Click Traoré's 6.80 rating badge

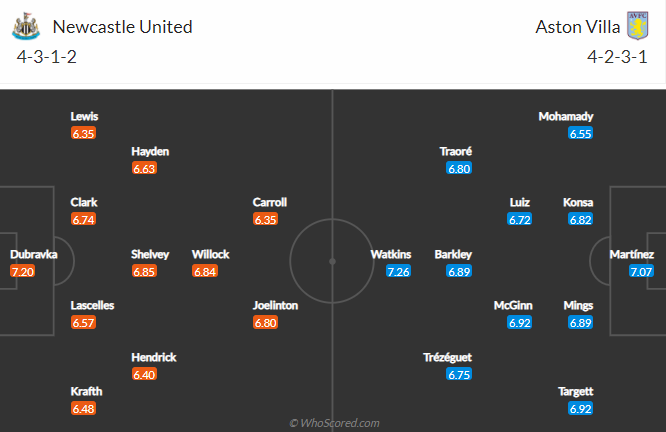click(459, 168)
